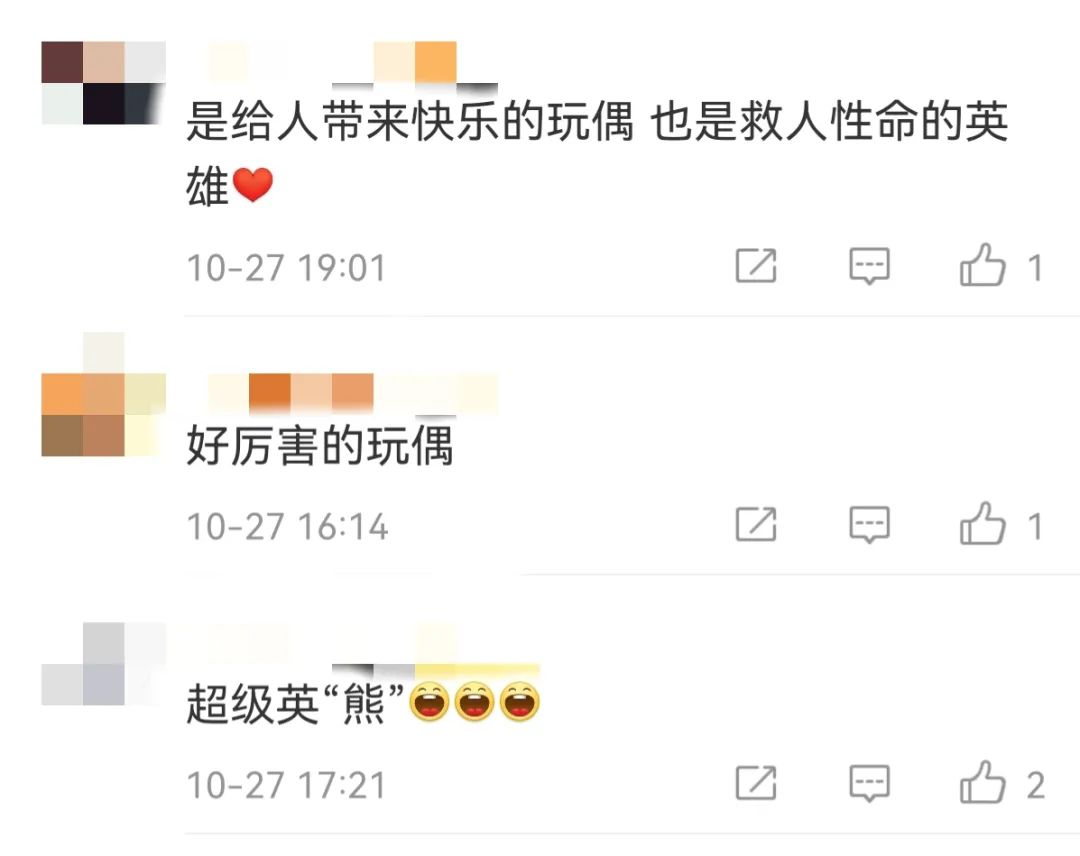Click the like count 2
This screenshot has height=856, width=1080.
pyautogui.click(x=1036, y=785)
